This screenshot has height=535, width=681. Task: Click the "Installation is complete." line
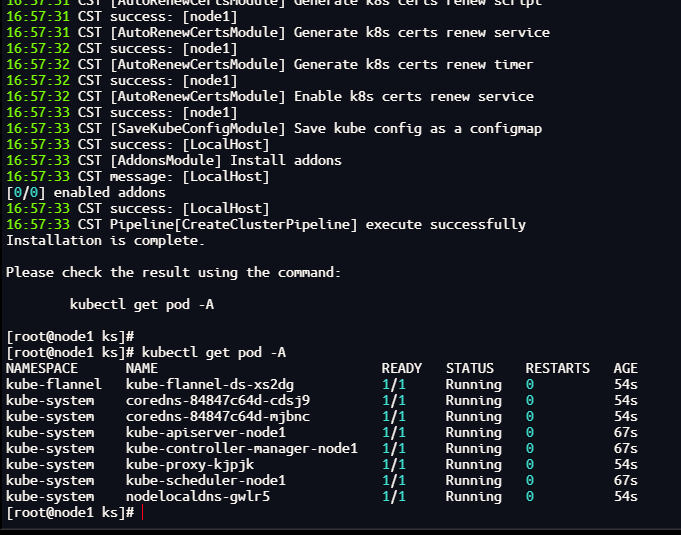tap(105, 240)
